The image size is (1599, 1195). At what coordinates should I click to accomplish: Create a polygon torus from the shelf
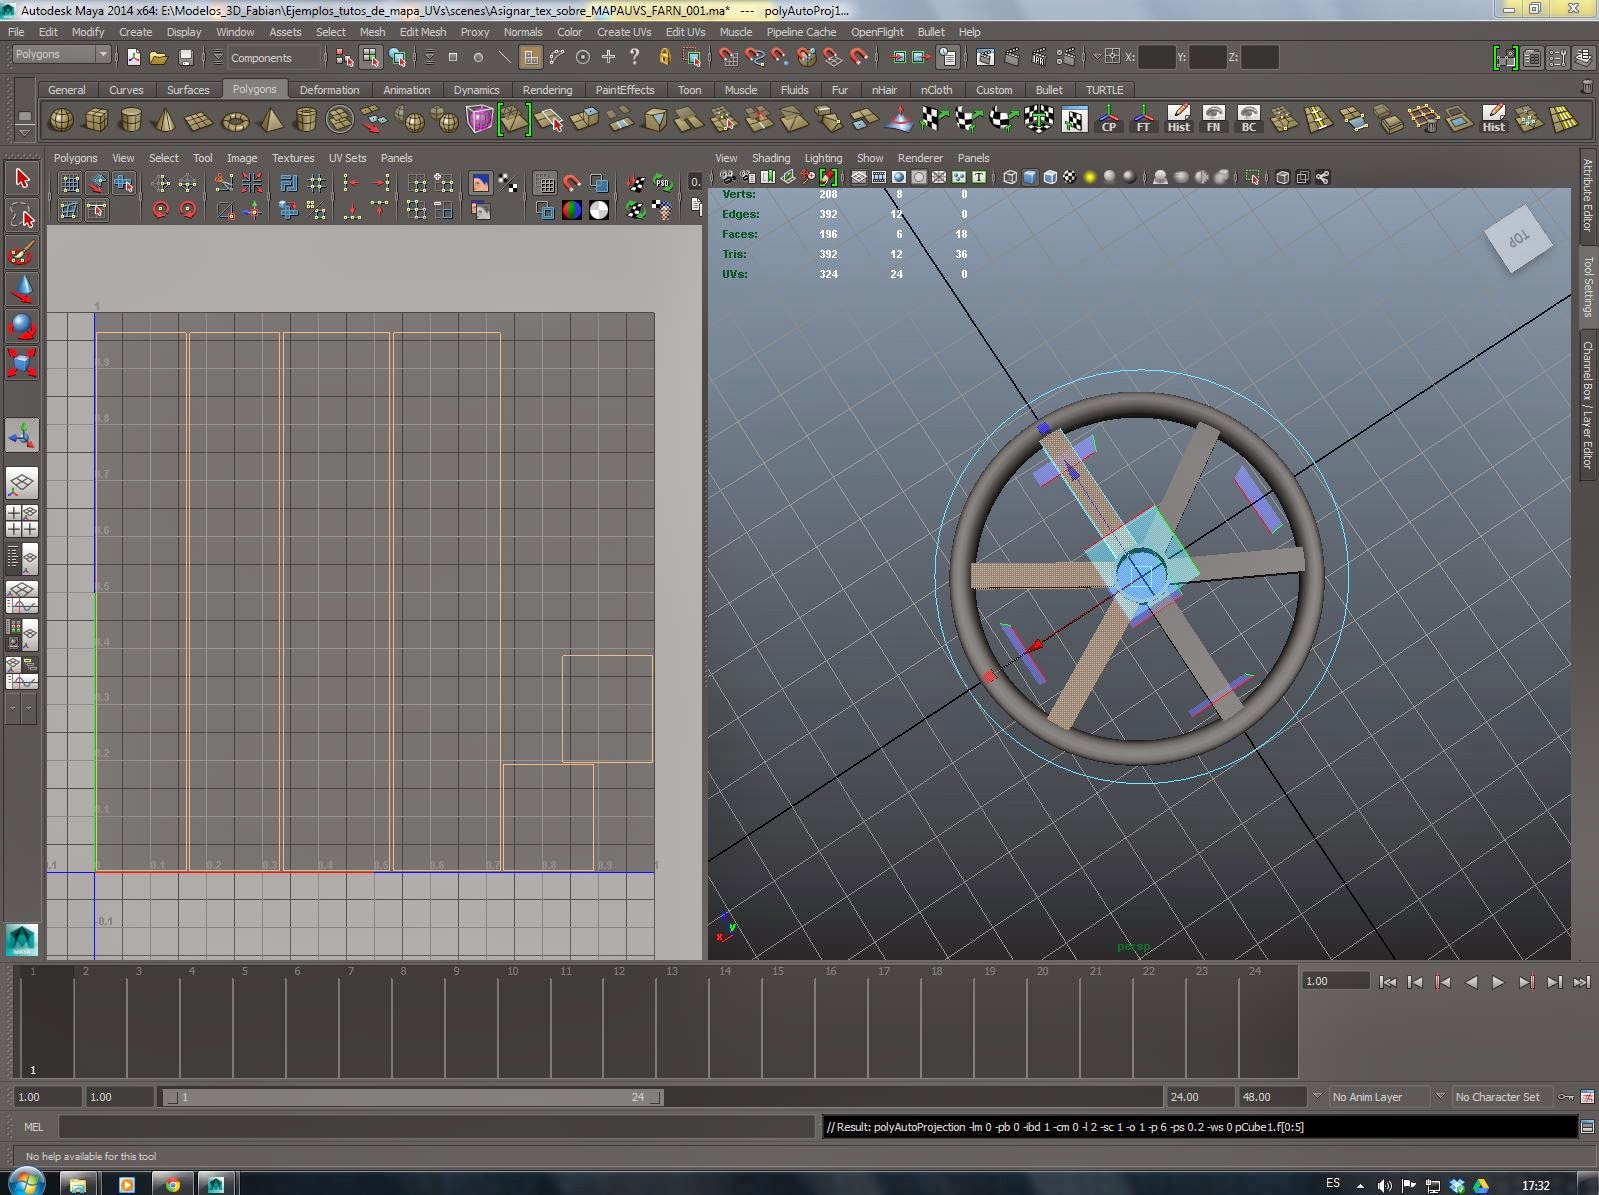(235, 121)
